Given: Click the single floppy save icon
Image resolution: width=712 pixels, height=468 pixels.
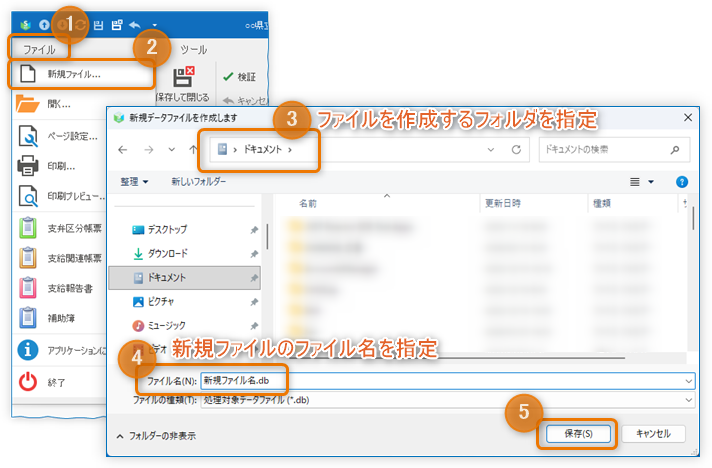Looking at the screenshot, I should point(99,25).
